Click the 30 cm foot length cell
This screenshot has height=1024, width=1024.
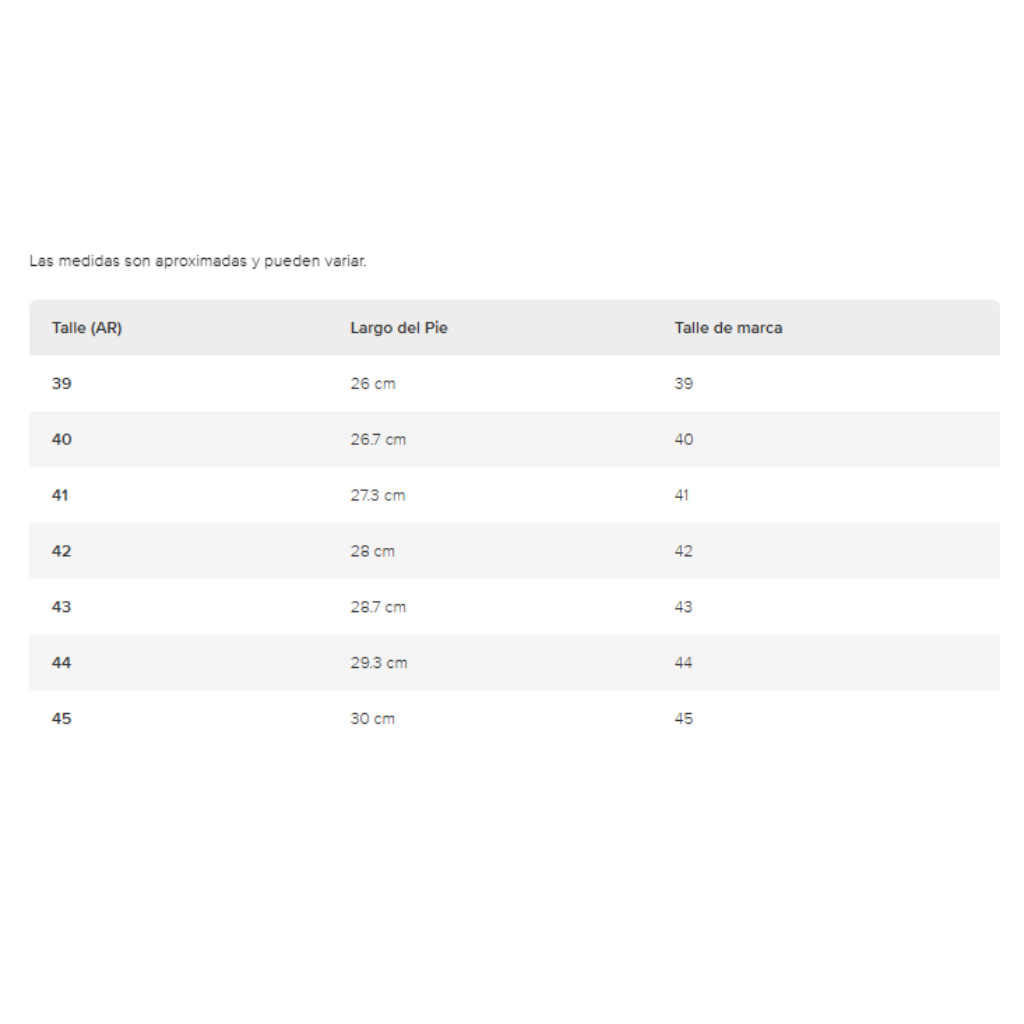(x=373, y=718)
